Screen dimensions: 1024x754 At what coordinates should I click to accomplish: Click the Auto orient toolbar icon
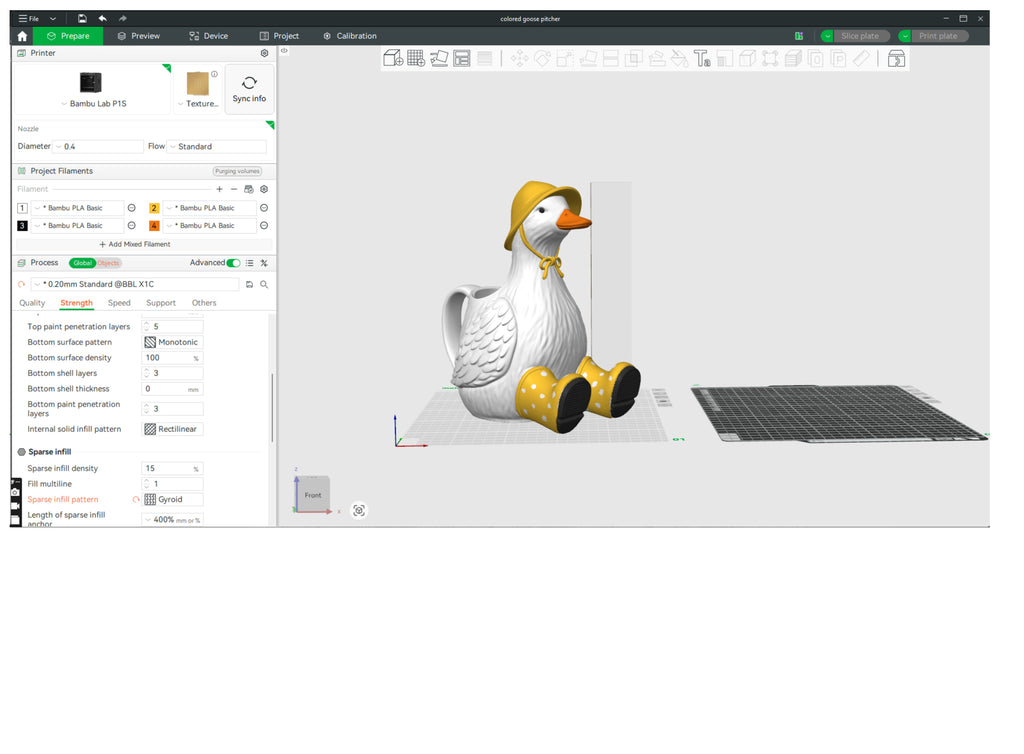[439, 59]
